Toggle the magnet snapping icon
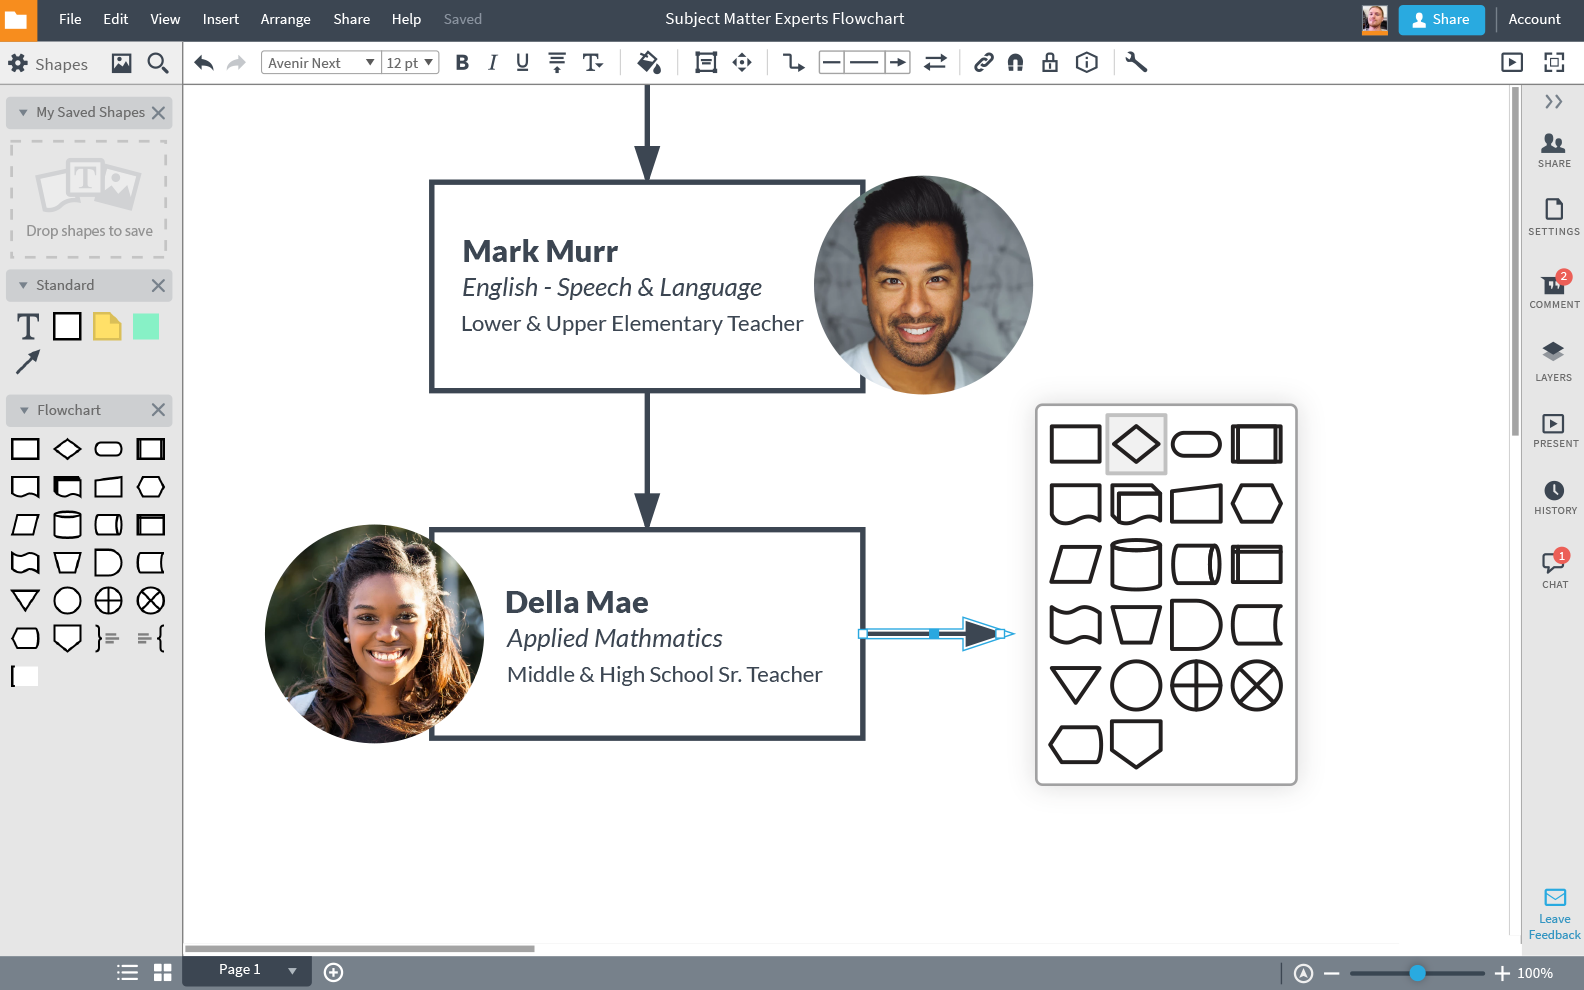Viewport: 1584px width, 990px height. pyautogui.click(x=1016, y=63)
